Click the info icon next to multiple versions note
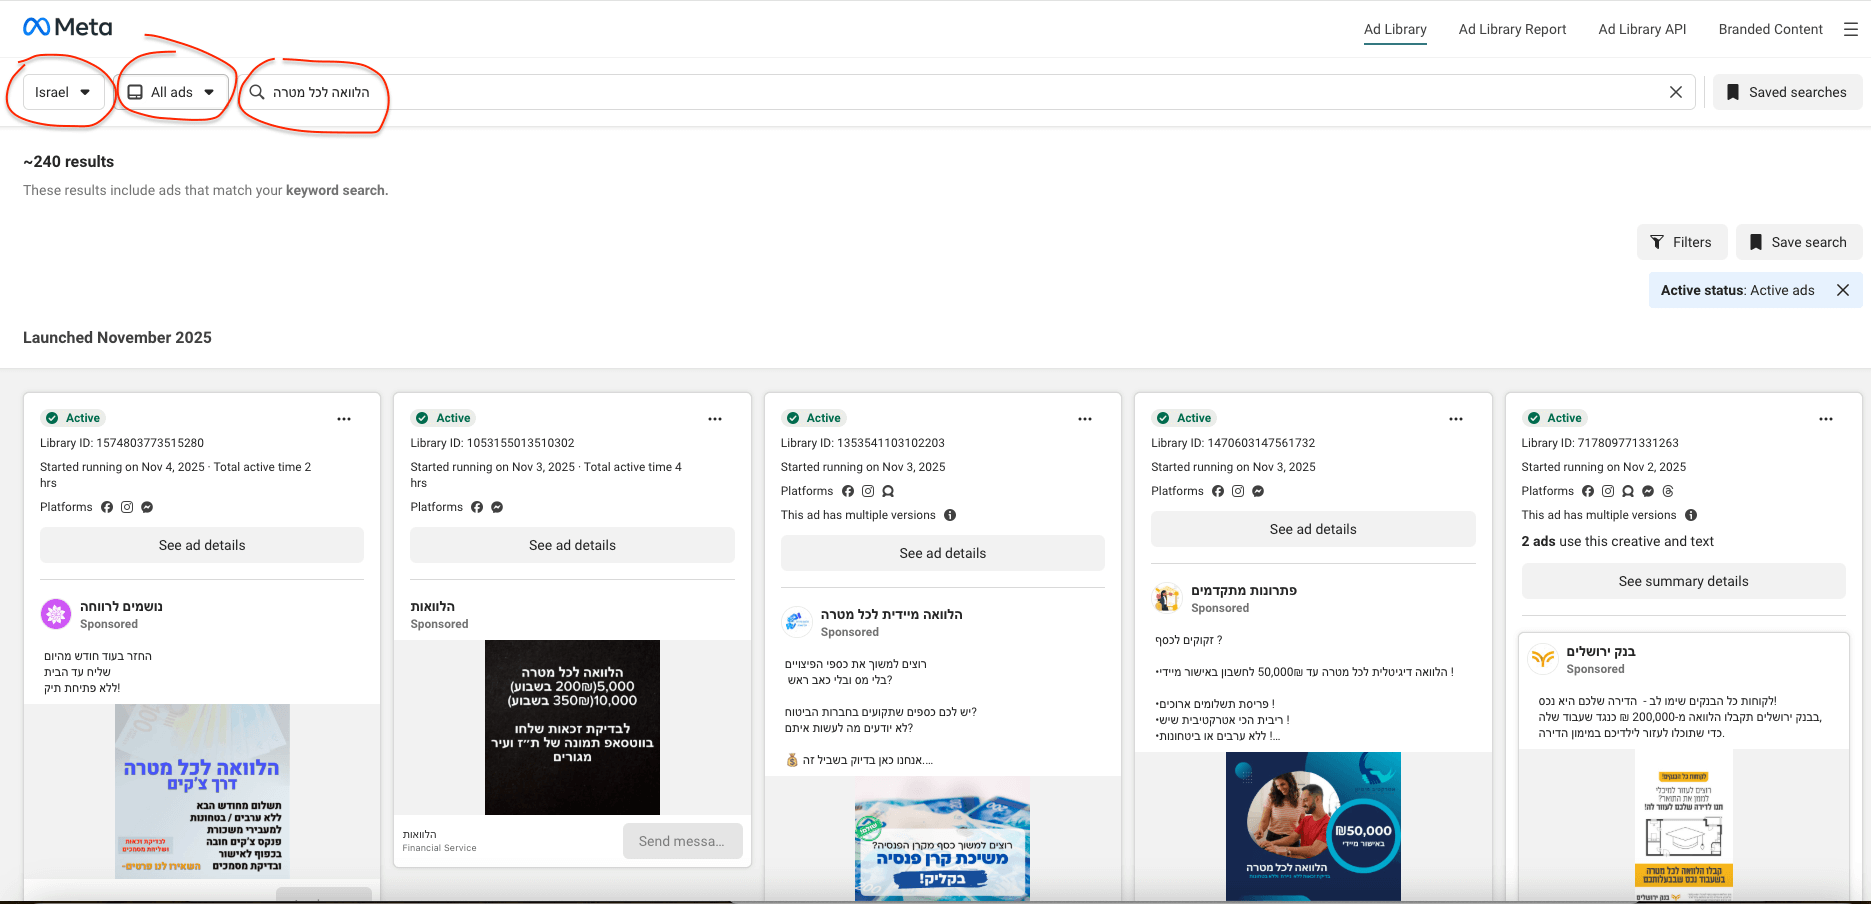Viewport: 1871px width, 904px height. (950, 515)
